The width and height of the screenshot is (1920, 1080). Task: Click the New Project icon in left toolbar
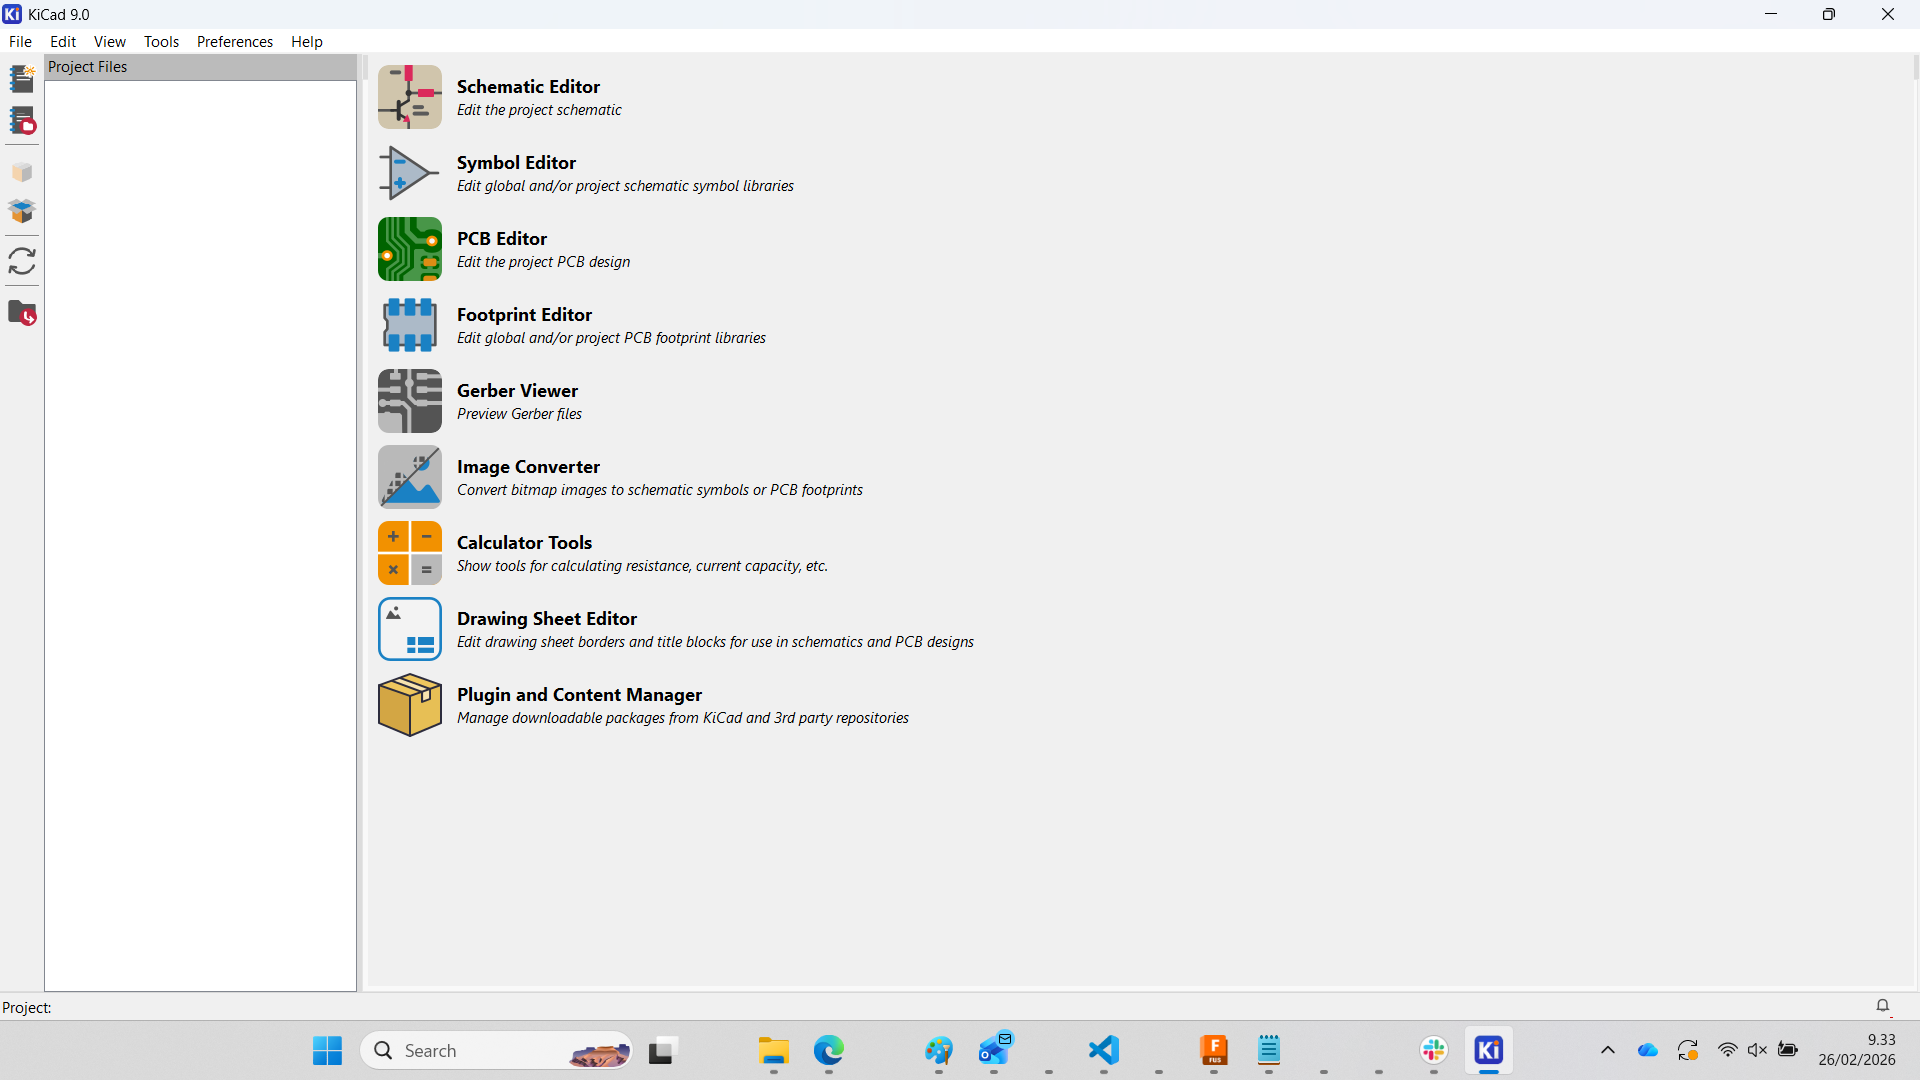click(x=22, y=78)
